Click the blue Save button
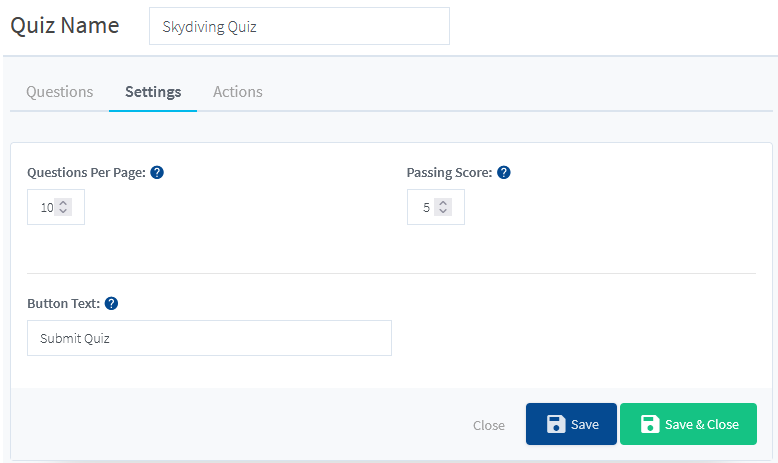Image resolution: width=778 pixels, height=463 pixels. click(x=571, y=424)
